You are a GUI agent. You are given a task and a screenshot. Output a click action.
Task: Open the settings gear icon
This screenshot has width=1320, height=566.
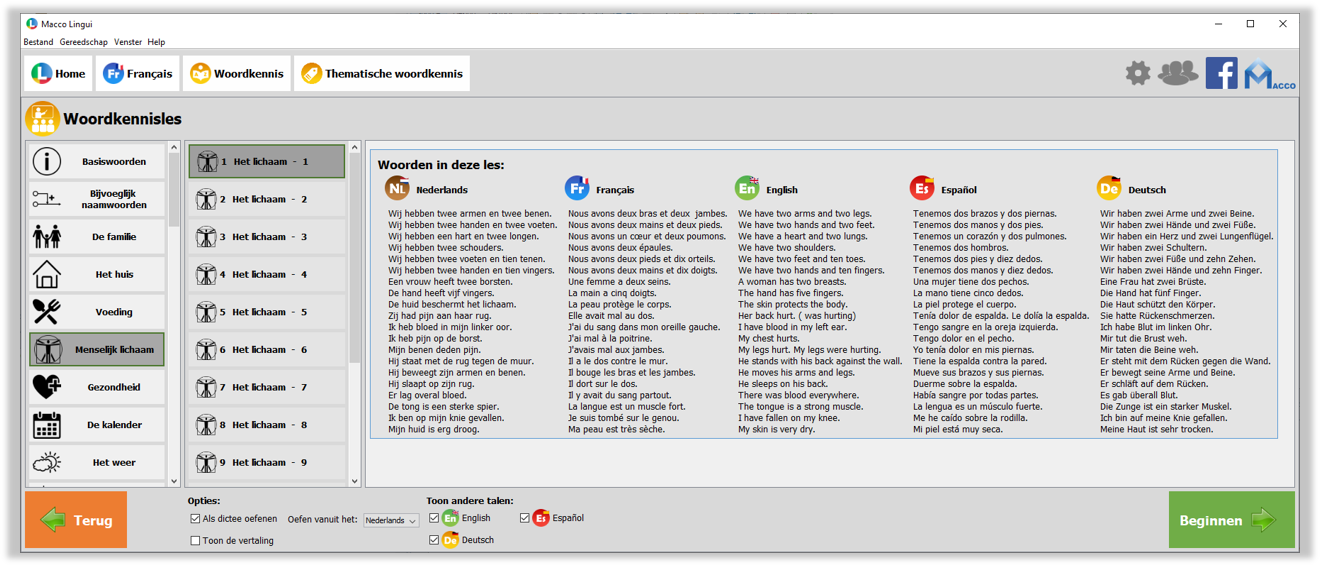[x=1137, y=73]
